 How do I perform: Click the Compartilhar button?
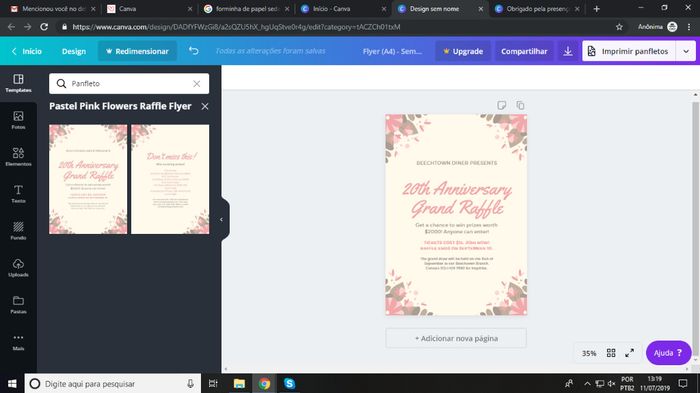(x=524, y=51)
